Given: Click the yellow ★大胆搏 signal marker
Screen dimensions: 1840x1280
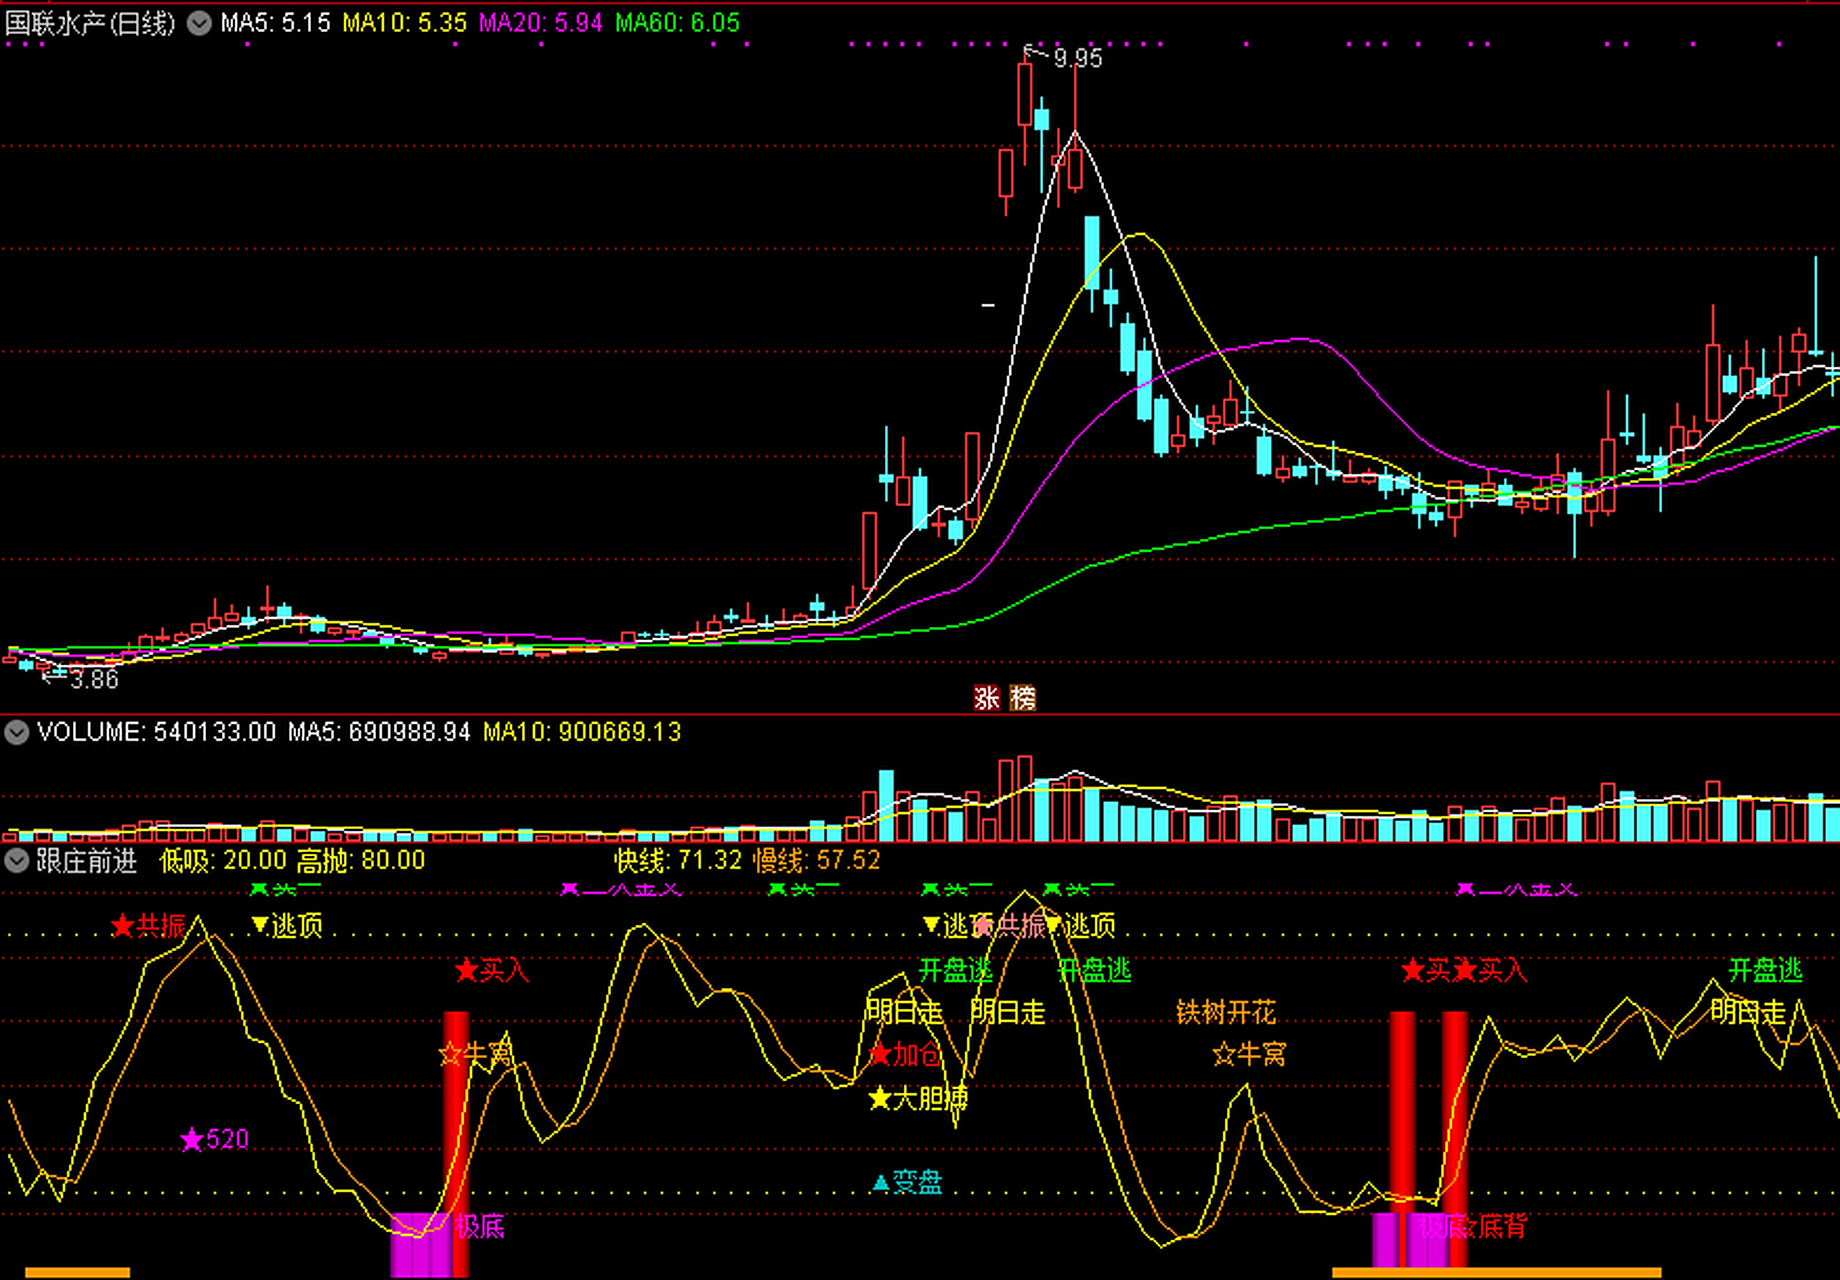Looking at the screenshot, I should tap(918, 1099).
